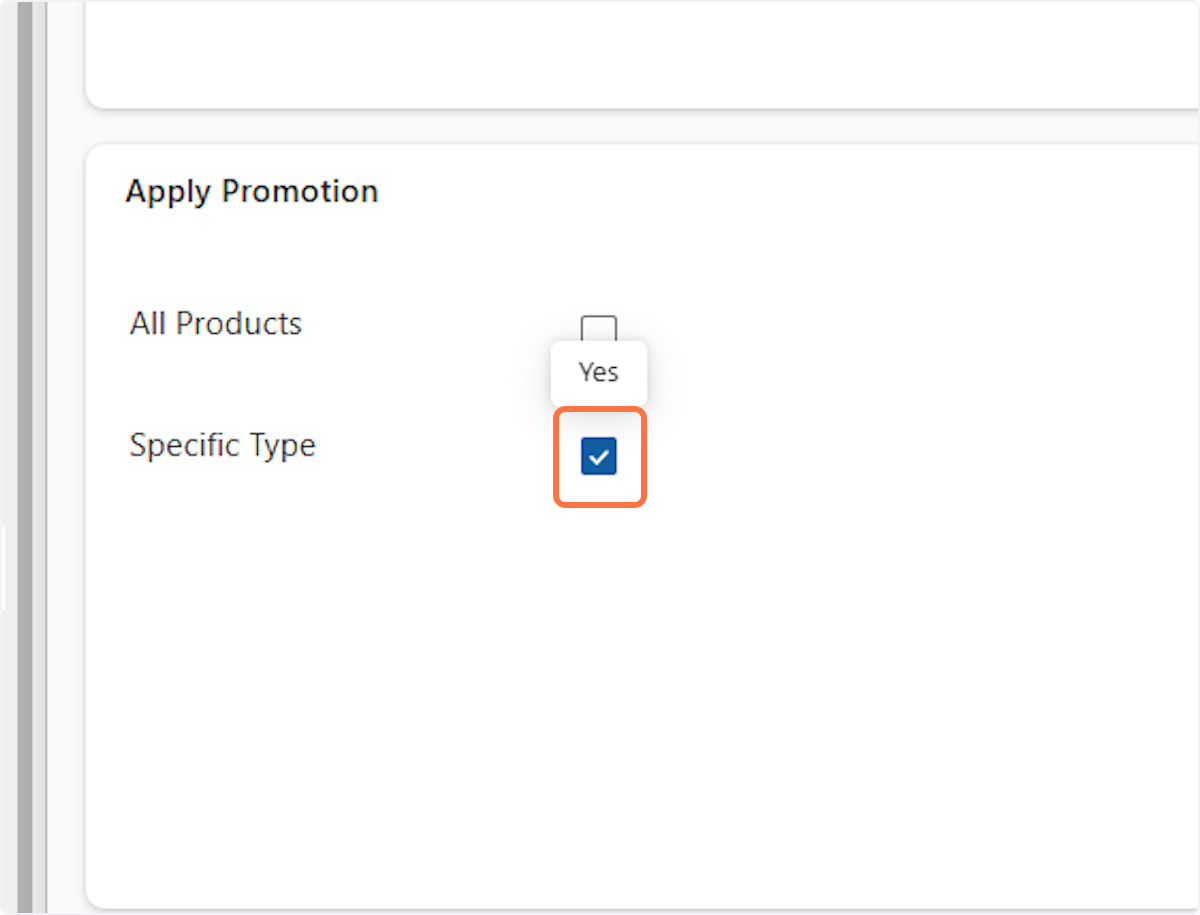Click the gray vertical bar at left edge
The height and width of the screenshot is (915, 1200).
point(26,450)
